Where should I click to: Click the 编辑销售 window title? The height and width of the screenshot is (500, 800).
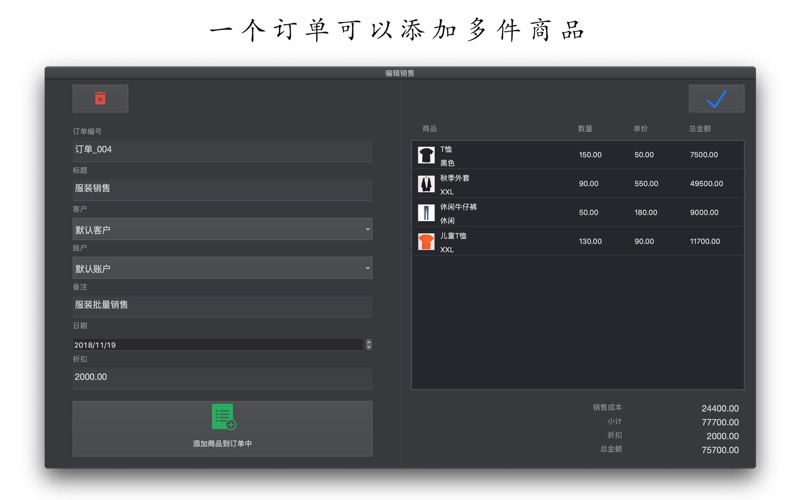pyautogui.click(x=400, y=73)
